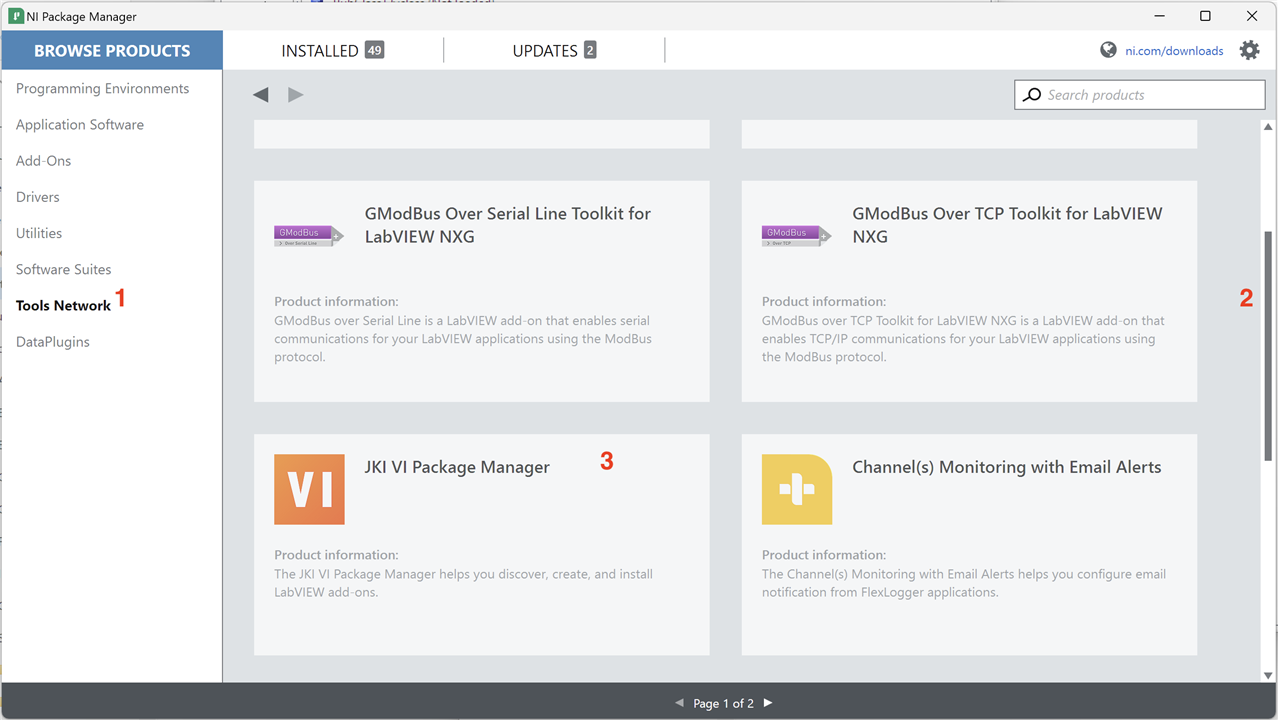Click JKI VI Package Manager description text
Image resolution: width=1278 pixels, height=720 pixels.
click(x=463, y=583)
